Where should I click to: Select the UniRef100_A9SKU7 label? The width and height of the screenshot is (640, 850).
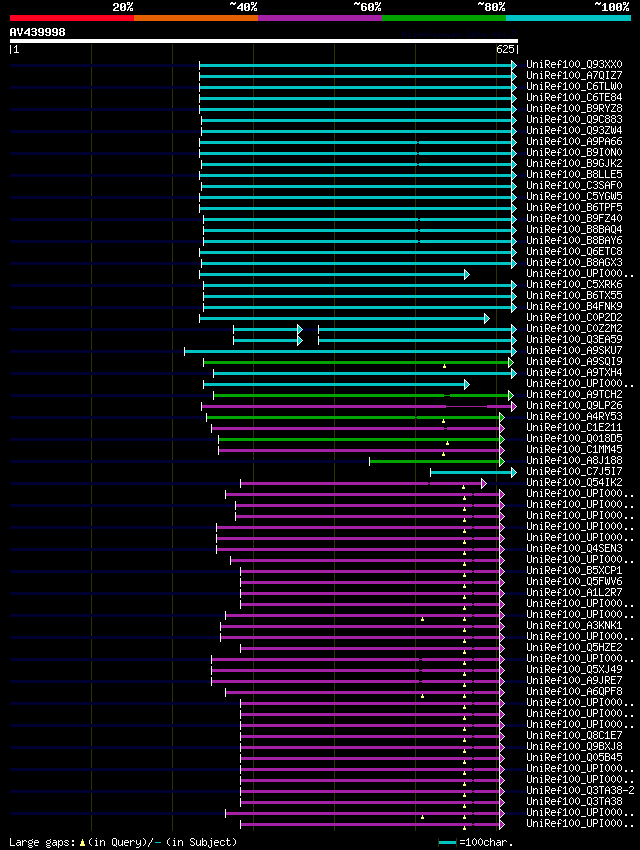click(x=574, y=351)
